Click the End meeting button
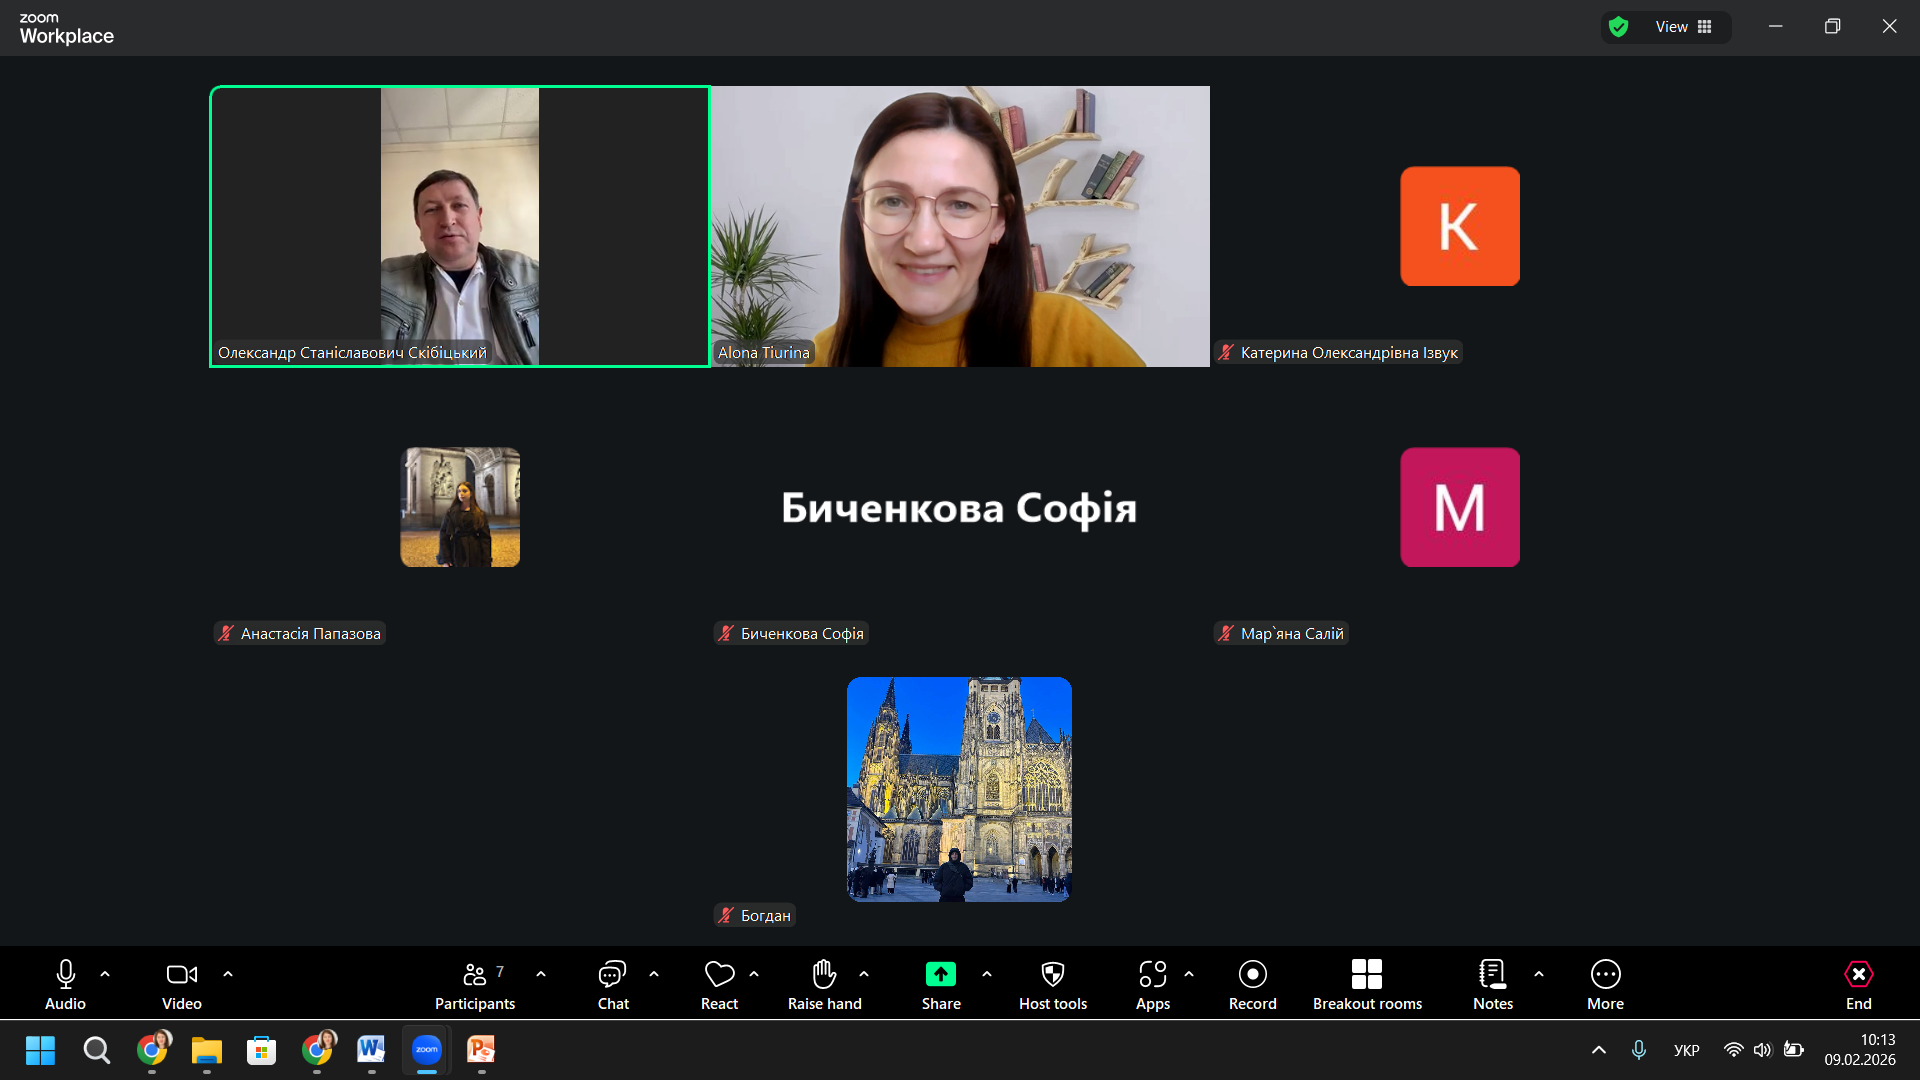This screenshot has height=1080, width=1920. [1858, 974]
